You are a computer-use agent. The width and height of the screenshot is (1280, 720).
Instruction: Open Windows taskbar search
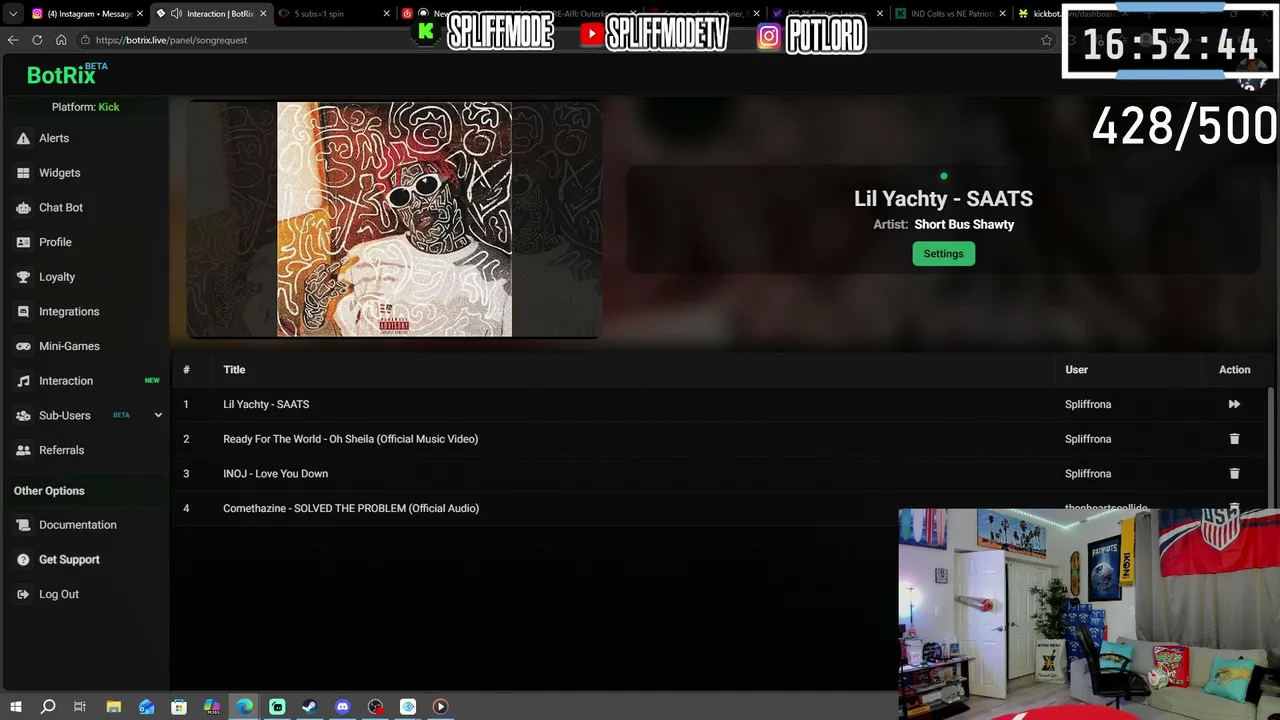(x=48, y=707)
